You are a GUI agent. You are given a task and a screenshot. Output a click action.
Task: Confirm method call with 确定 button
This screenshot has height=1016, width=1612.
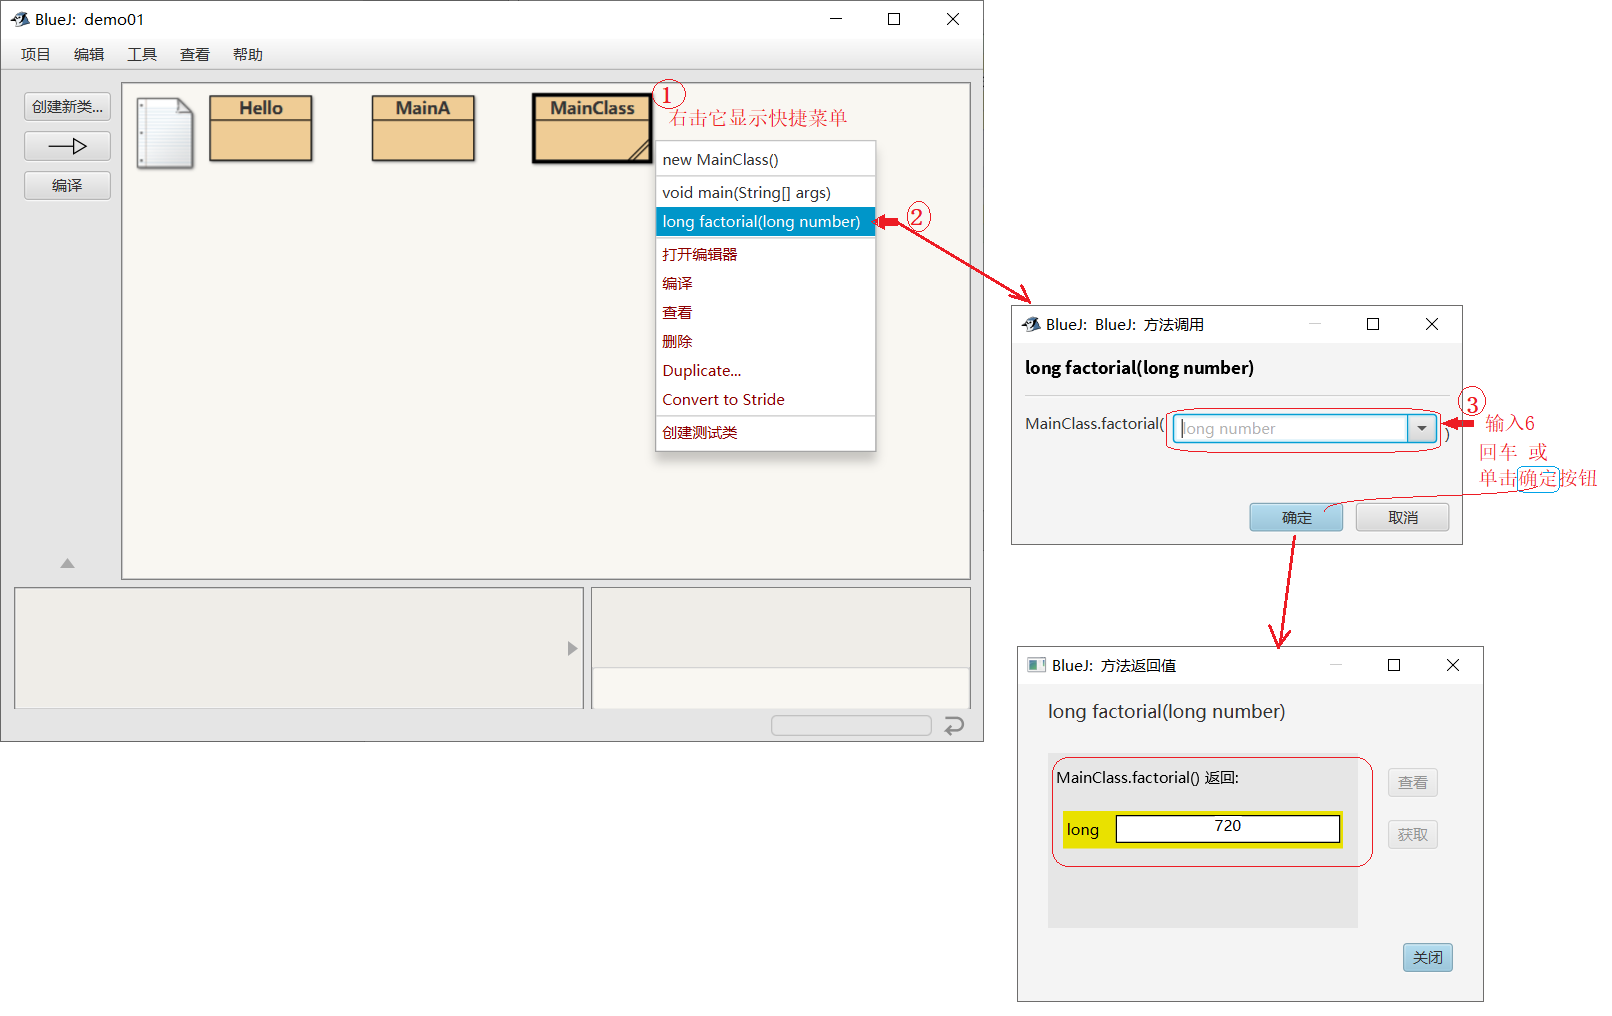pos(1296,517)
